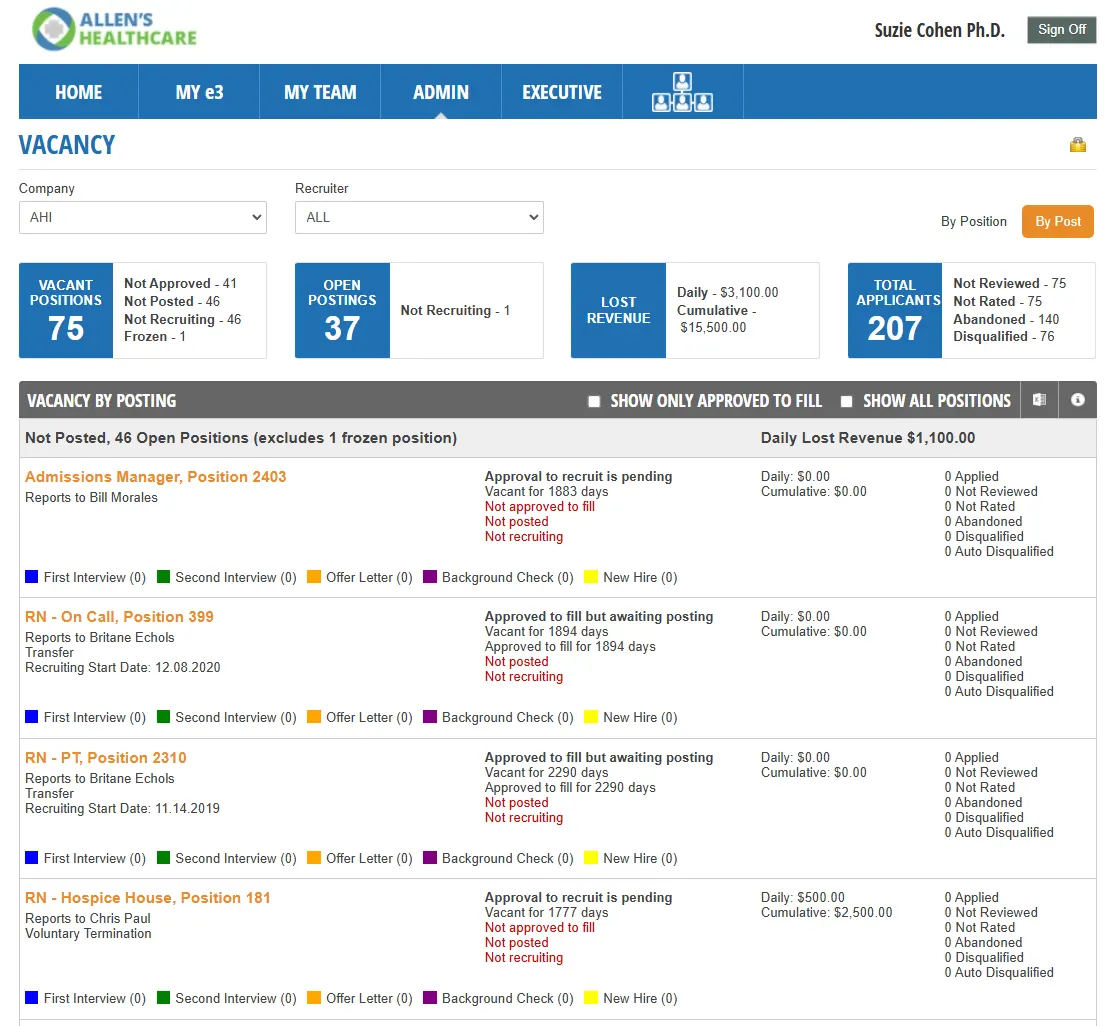Enable Show Only Approved To Fill
Viewport: 1117px width, 1026px height.
pyautogui.click(x=594, y=400)
